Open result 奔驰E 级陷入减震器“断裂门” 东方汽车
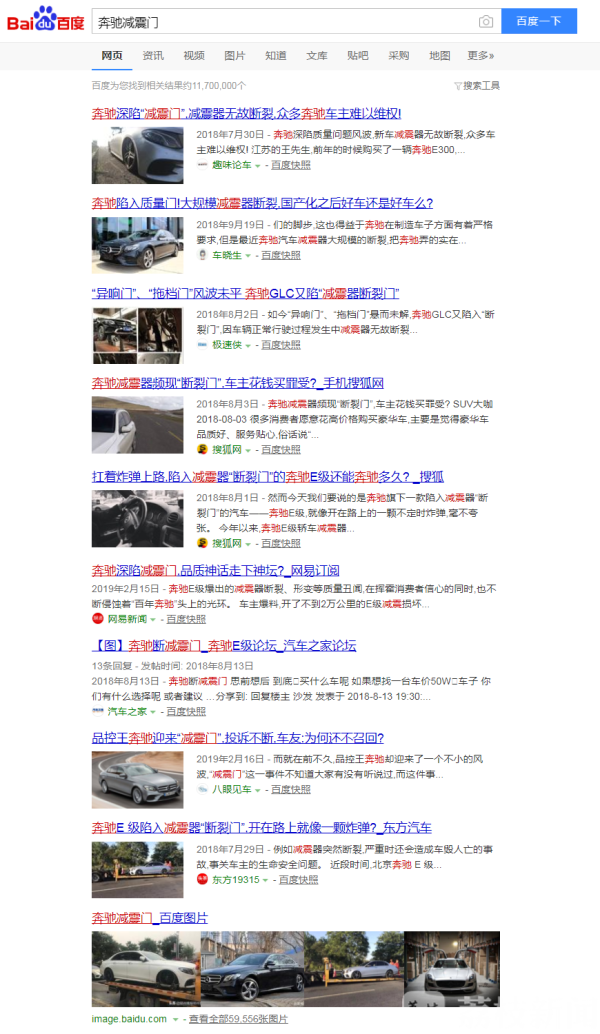This screenshot has width=600, height=1034. coord(262,828)
